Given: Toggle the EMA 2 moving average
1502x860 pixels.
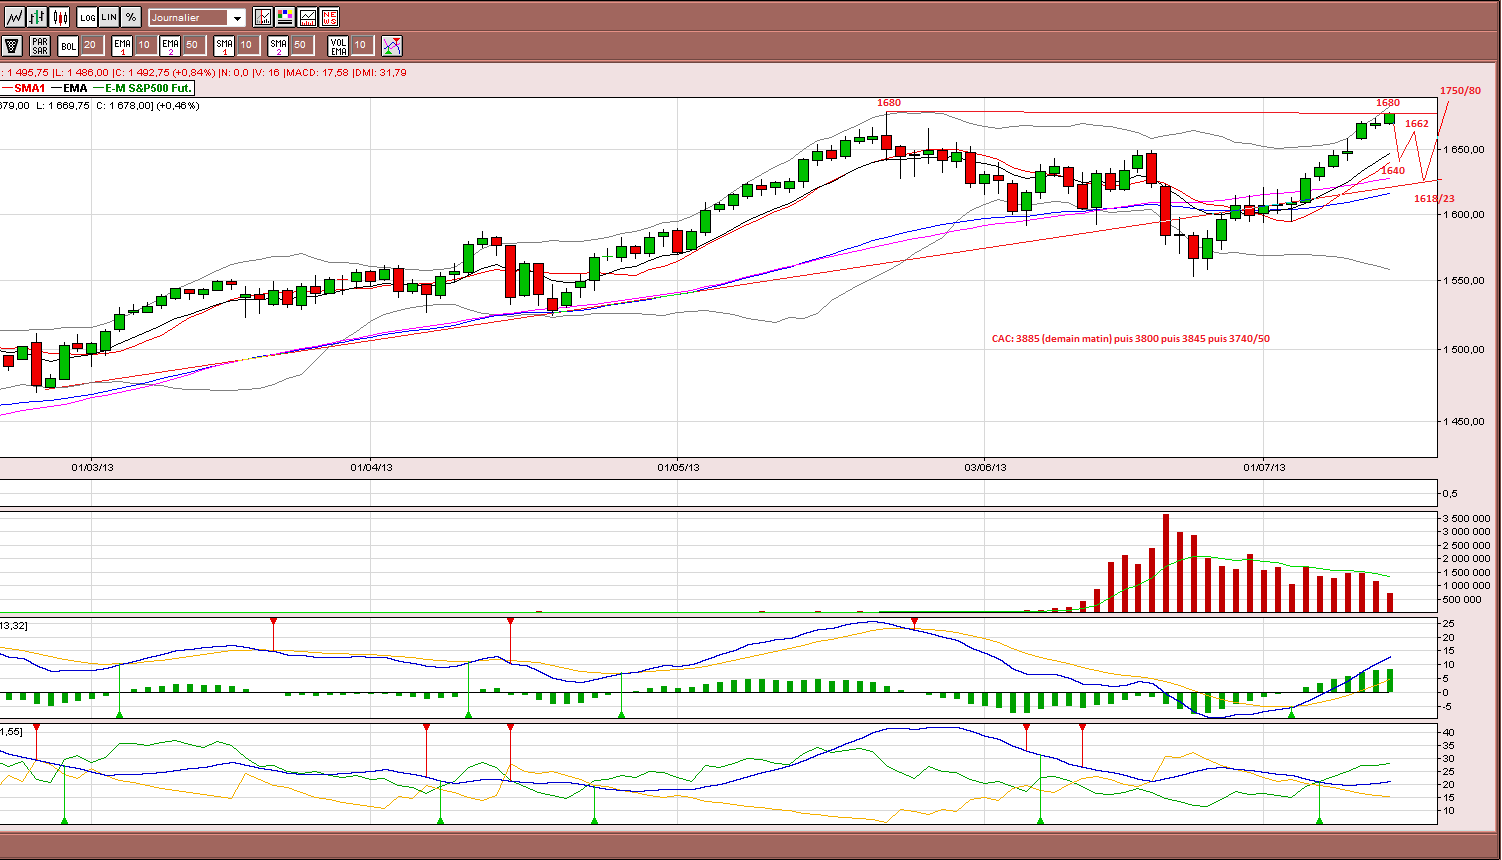Looking at the screenshot, I should point(170,45).
